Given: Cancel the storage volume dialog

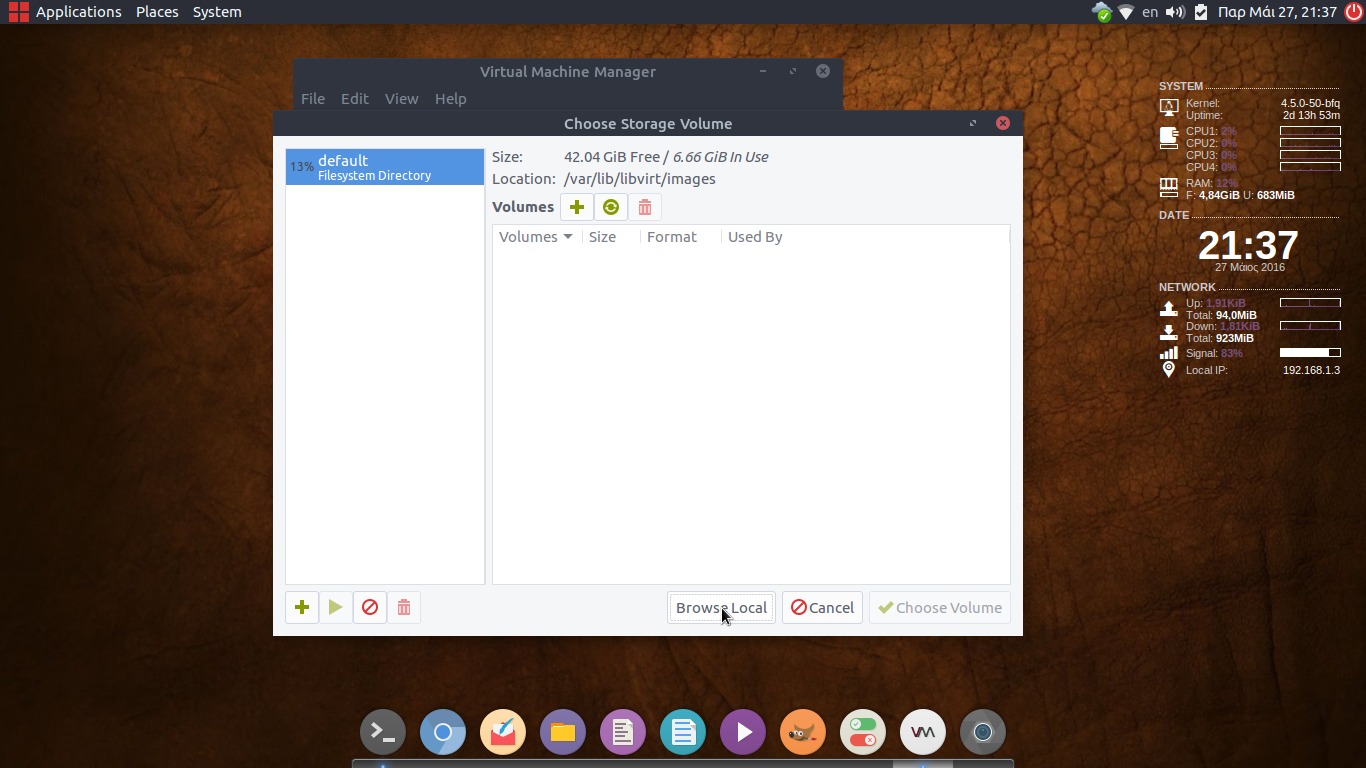Looking at the screenshot, I should tap(822, 607).
